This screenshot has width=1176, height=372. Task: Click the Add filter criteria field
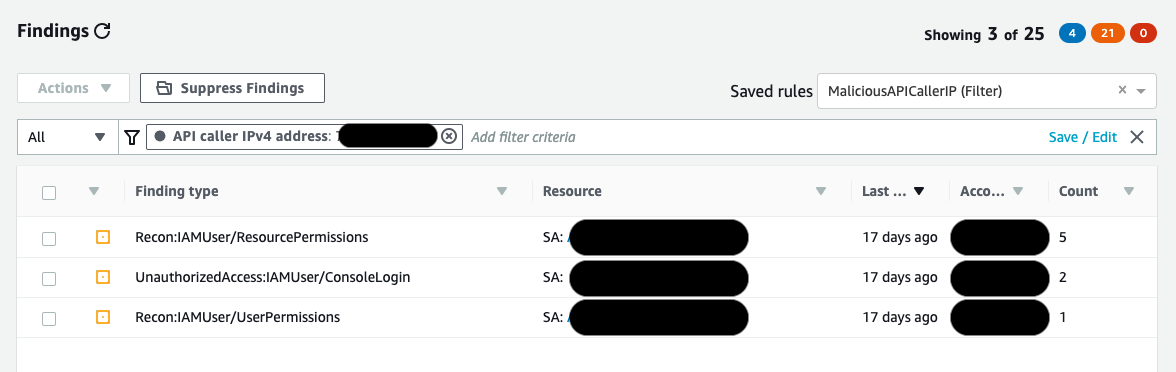tap(523, 137)
